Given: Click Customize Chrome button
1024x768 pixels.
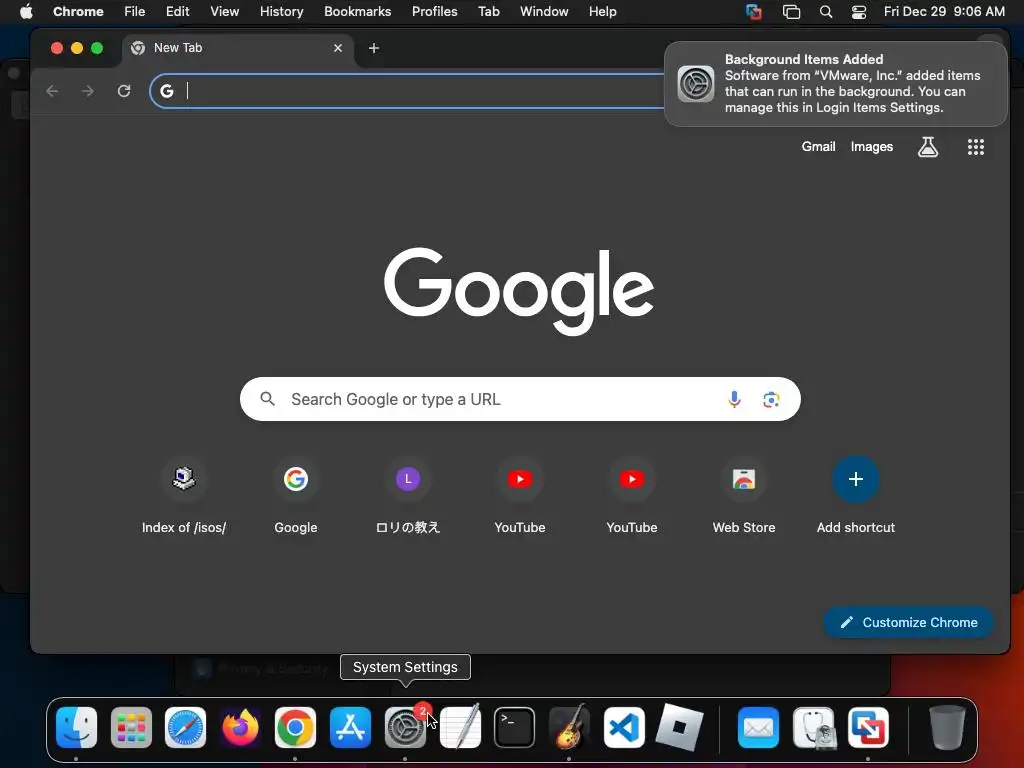Looking at the screenshot, I should point(908,622).
